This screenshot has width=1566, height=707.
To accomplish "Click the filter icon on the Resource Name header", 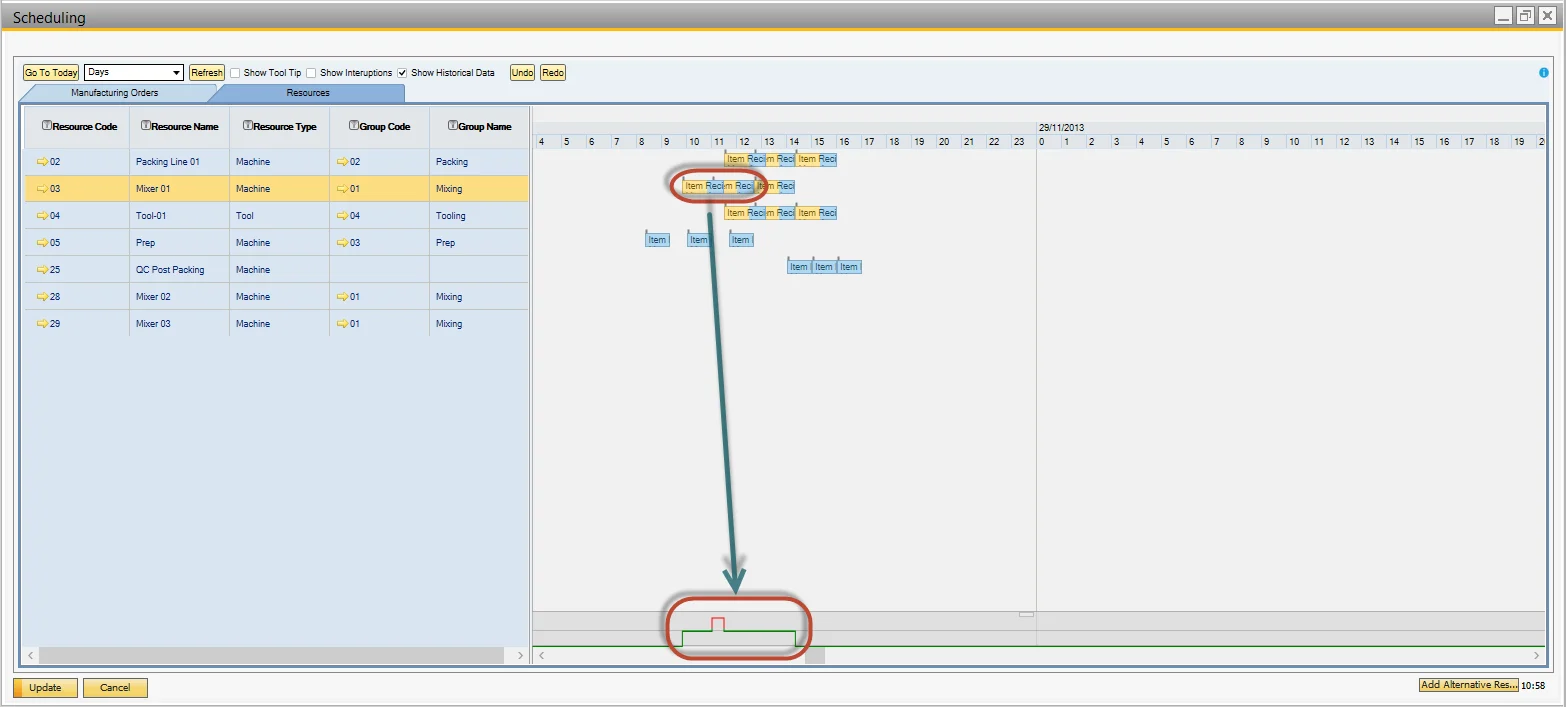I will point(146,126).
